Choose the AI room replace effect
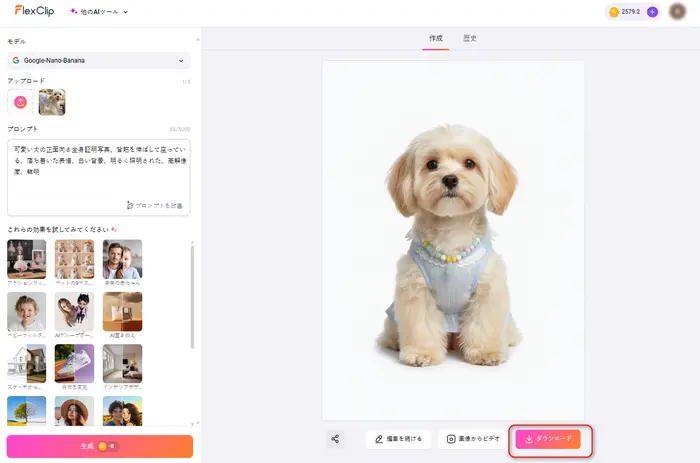Screen dimensions: 700x463 click(x=122, y=312)
